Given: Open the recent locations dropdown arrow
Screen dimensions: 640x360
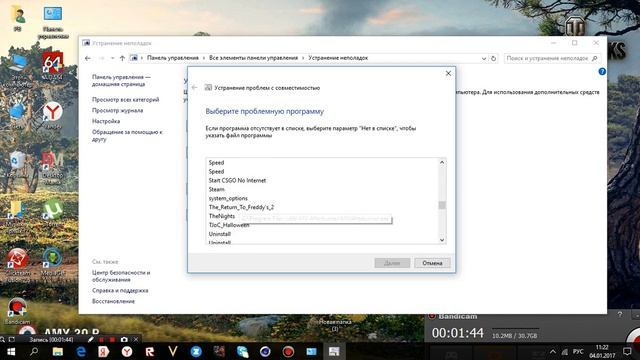Looking at the screenshot, I should [112, 58].
